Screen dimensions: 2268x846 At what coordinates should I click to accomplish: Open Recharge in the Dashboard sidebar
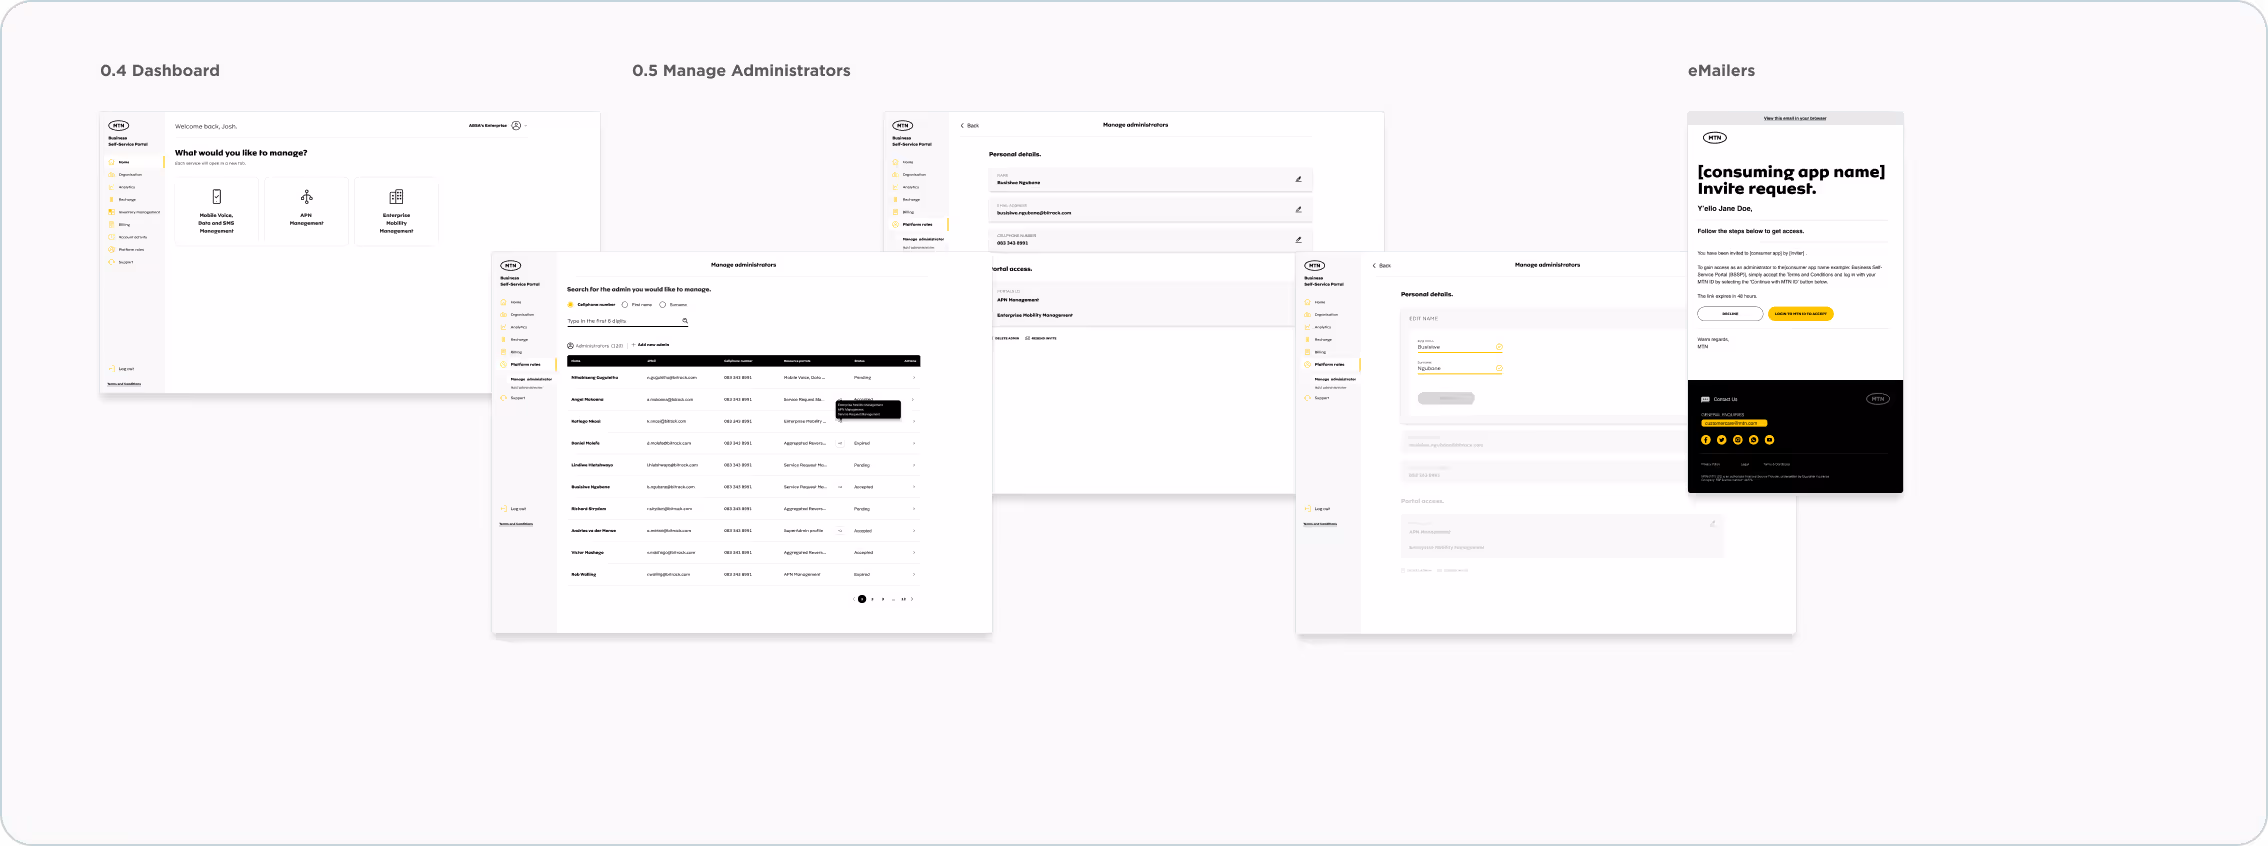(123, 200)
